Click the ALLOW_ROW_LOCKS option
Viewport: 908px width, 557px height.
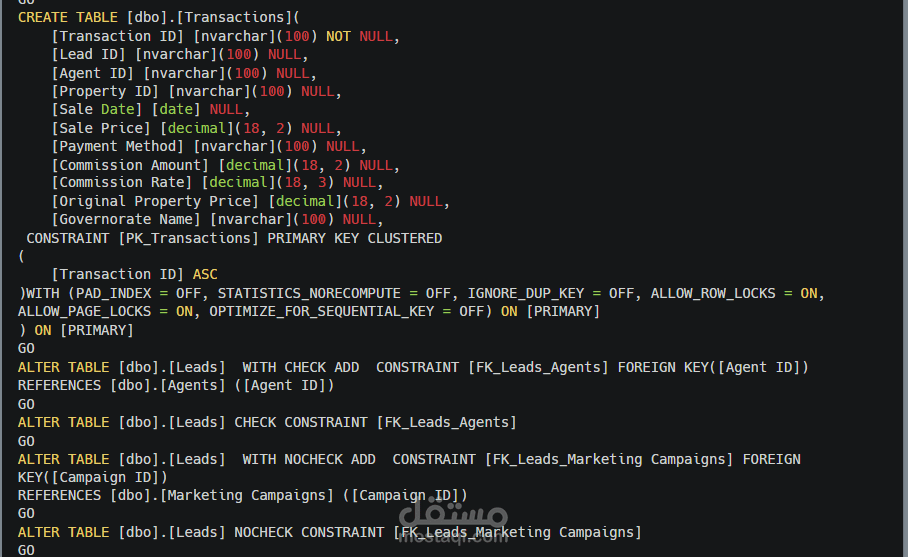tap(713, 294)
